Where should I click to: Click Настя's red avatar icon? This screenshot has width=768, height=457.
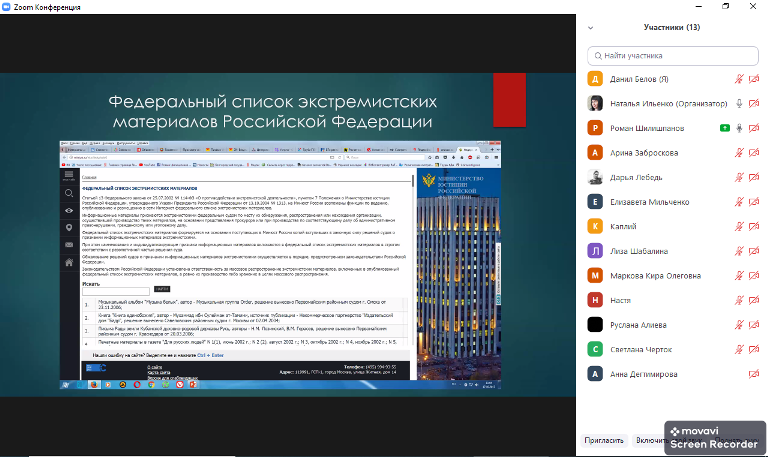[594, 300]
